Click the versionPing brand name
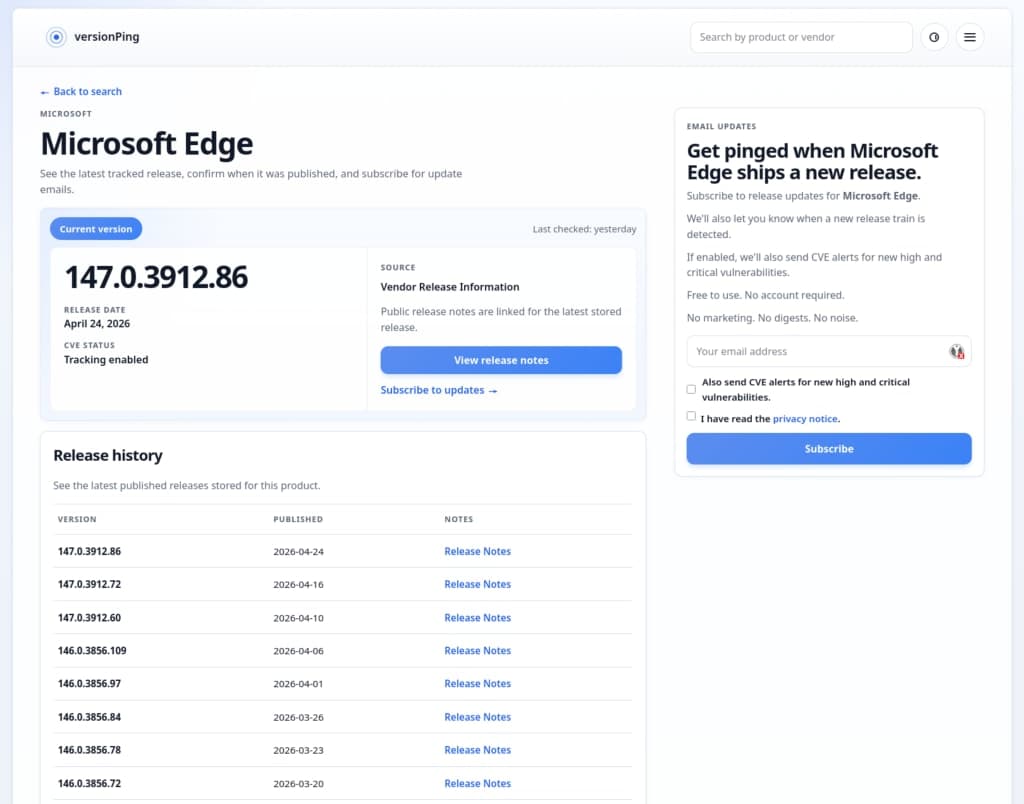The width and height of the screenshot is (1024, 804). [x=106, y=37]
